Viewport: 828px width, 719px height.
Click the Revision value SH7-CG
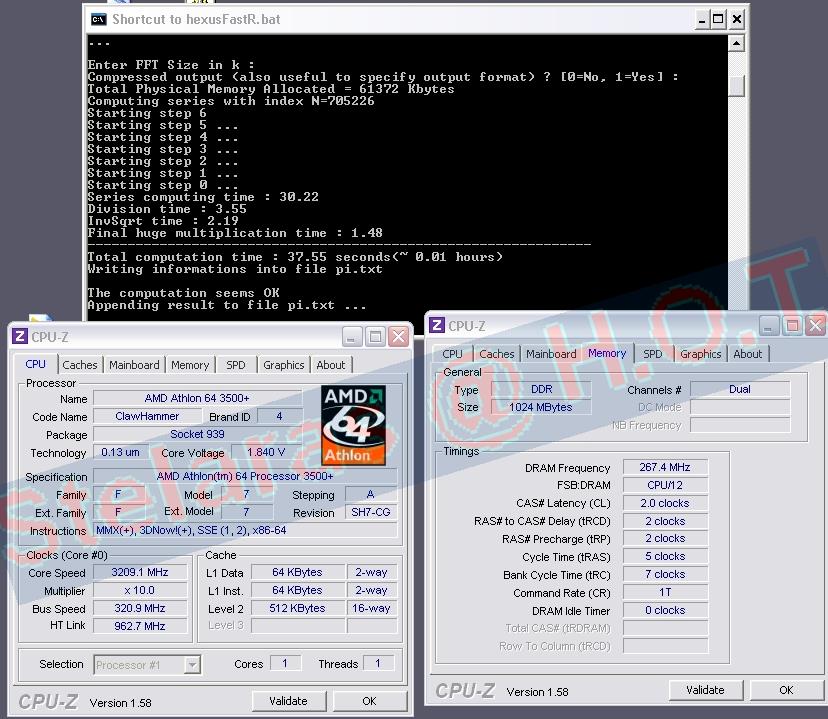tap(371, 512)
